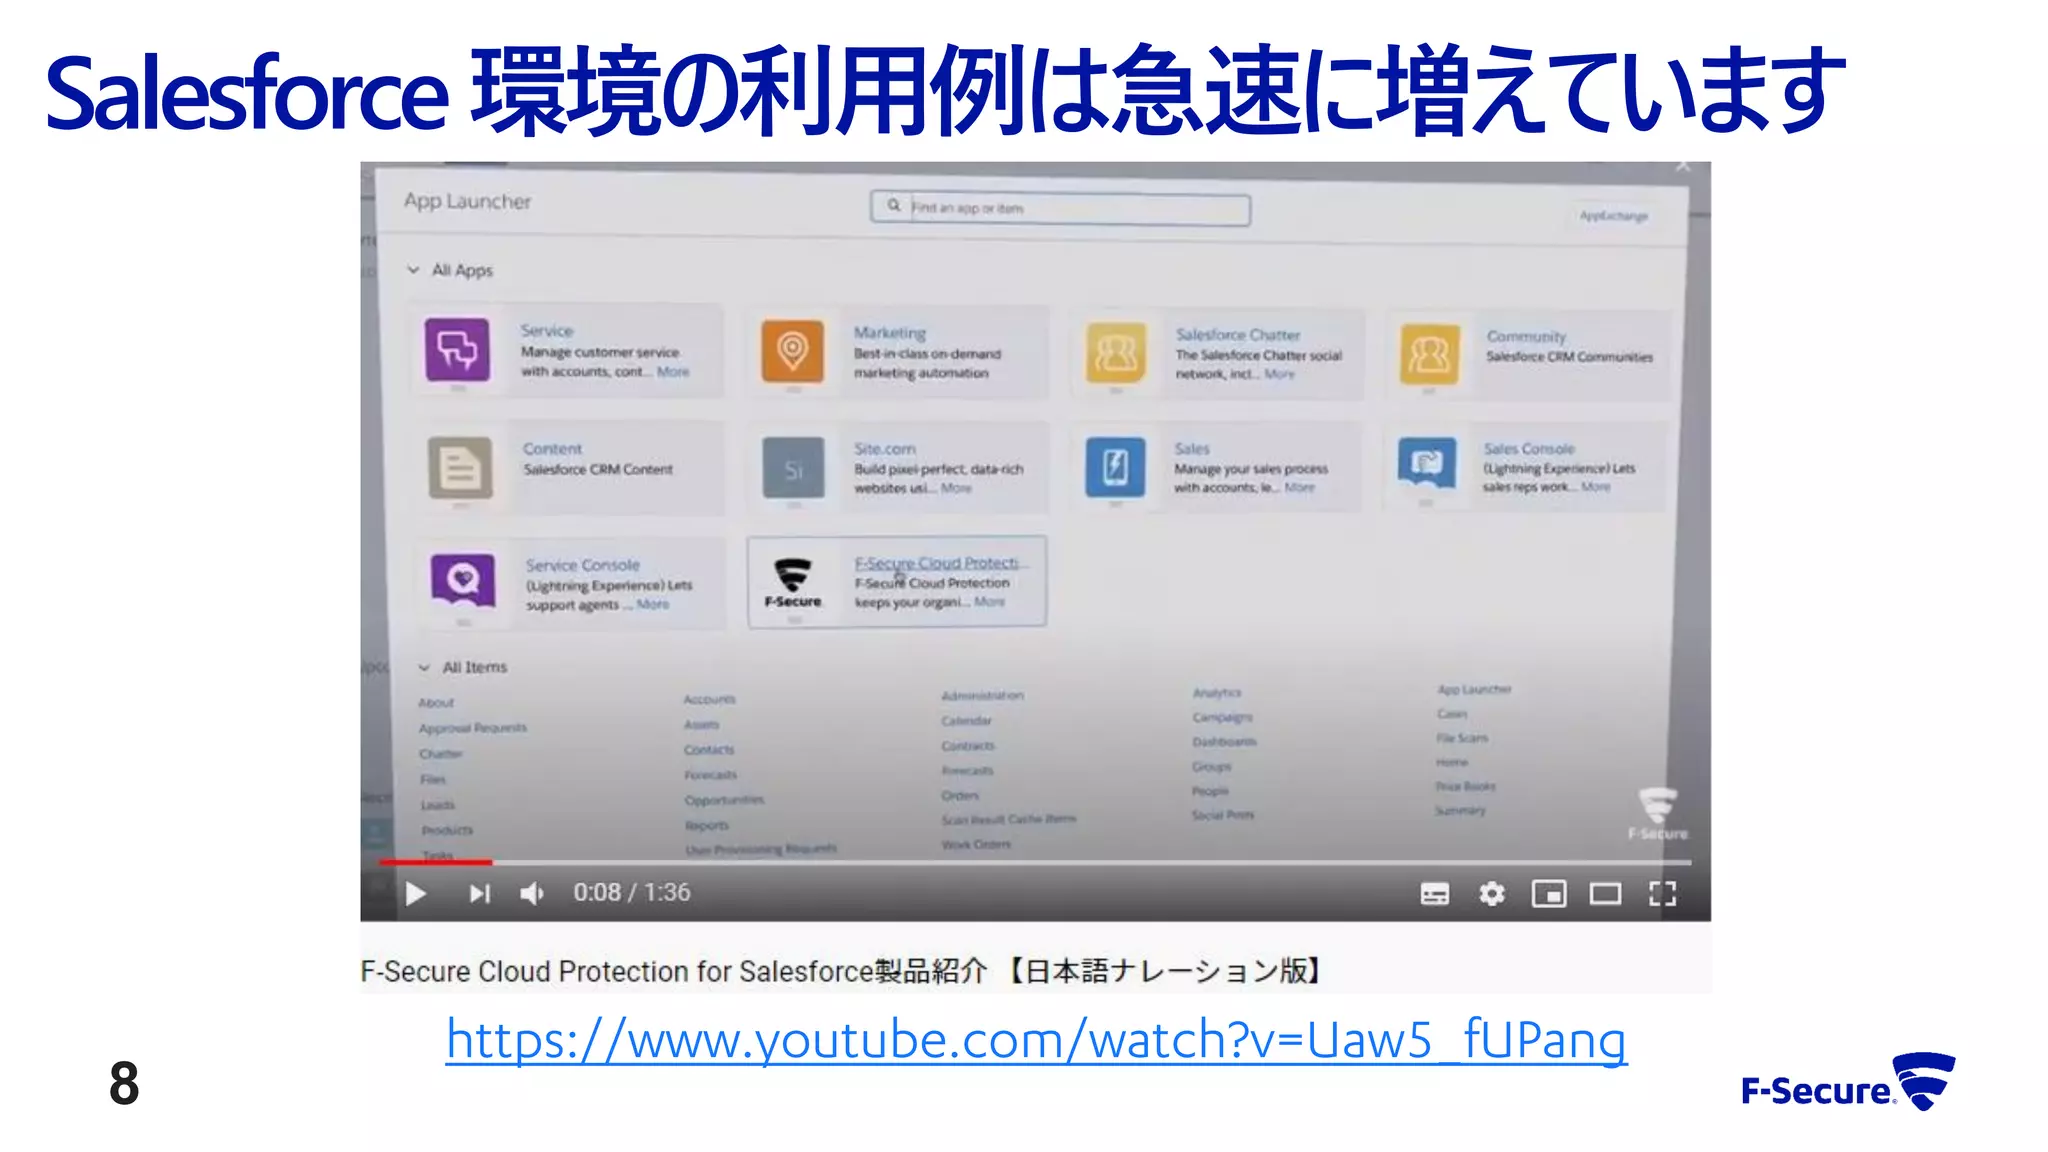The image size is (2048, 1152).
Task: Click the search magnifier icon in App Launcher
Action: tap(893, 205)
